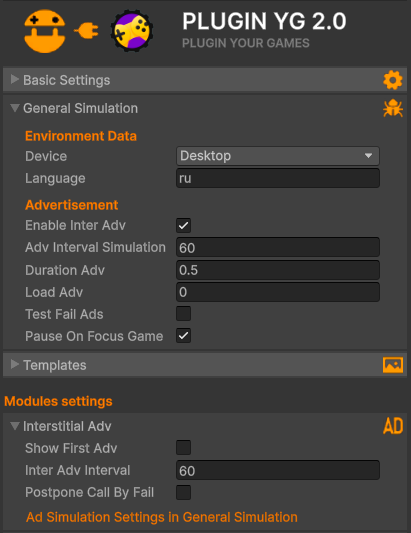Disable the Pause On Focus Game checkbox

click(x=184, y=336)
